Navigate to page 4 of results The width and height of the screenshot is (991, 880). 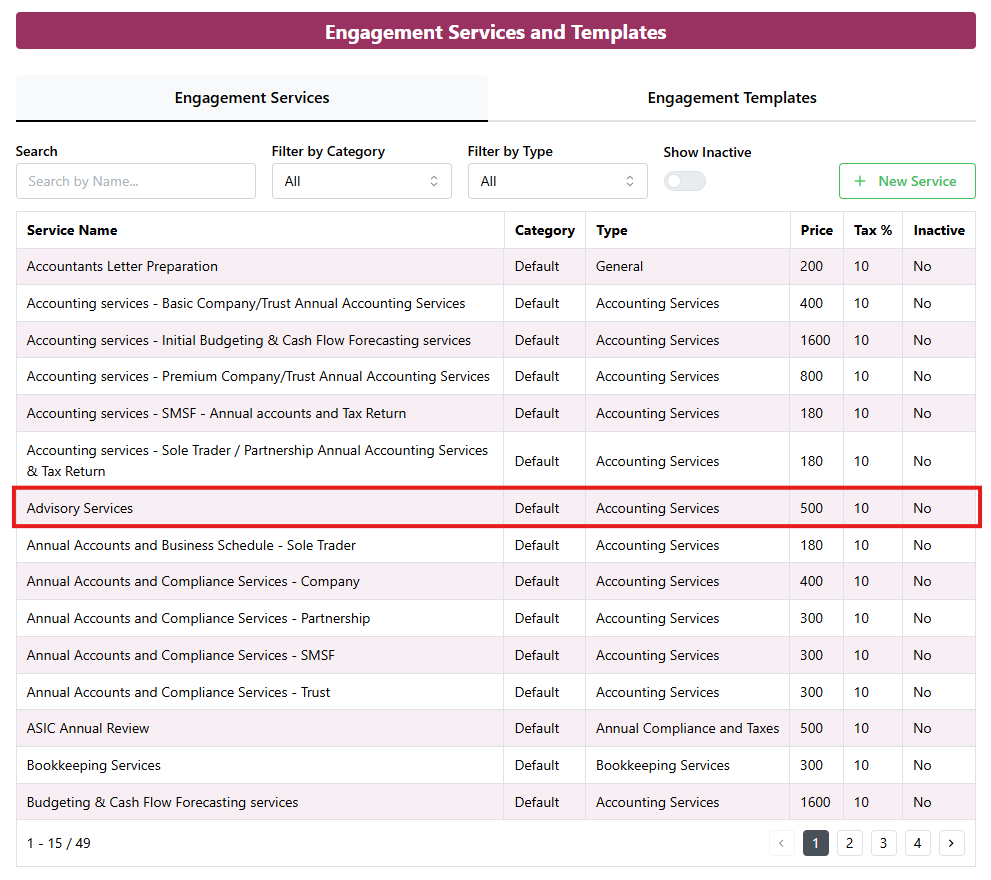click(917, 843)
